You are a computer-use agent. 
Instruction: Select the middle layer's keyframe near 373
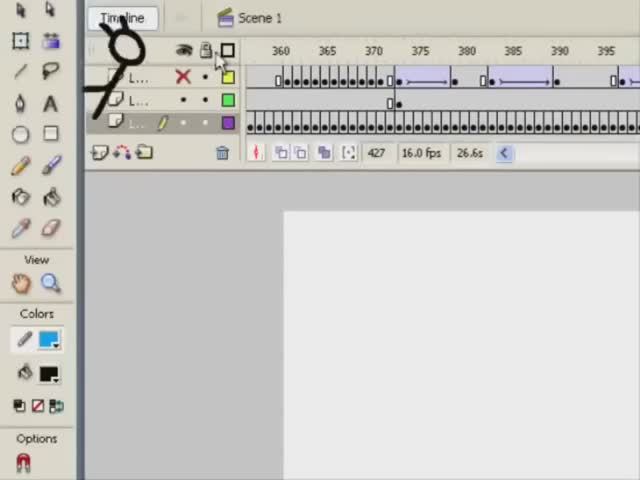click(399, 104)
